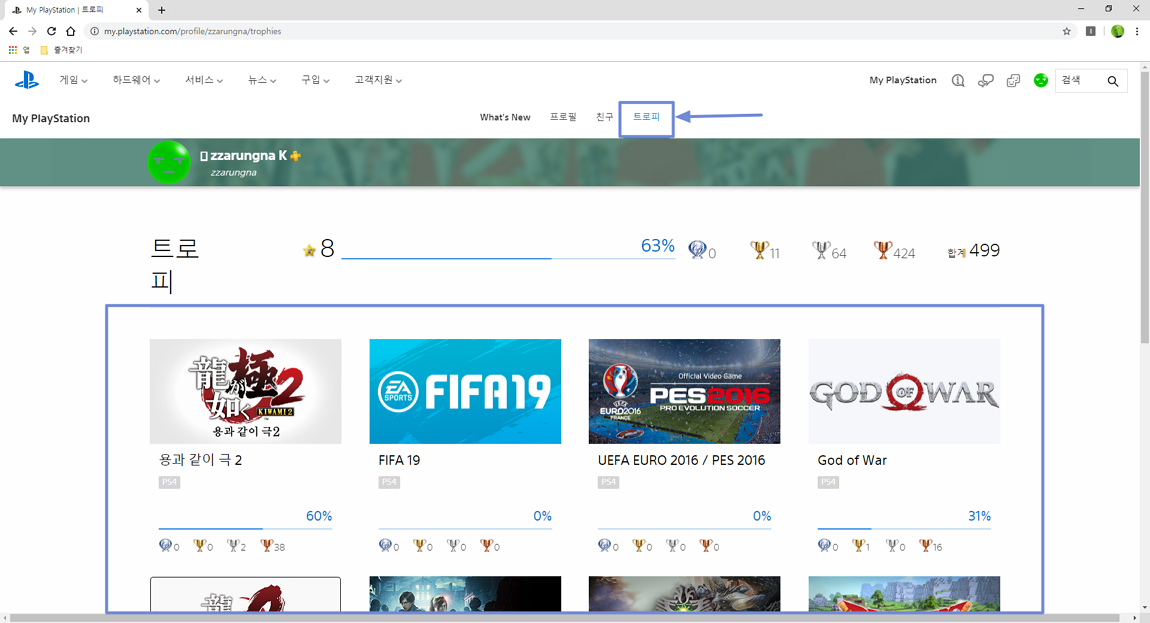Click the vertical page scrollbar
Image resolution: width=1150 pixels, height=623 pixels.
coord(1144,207)
